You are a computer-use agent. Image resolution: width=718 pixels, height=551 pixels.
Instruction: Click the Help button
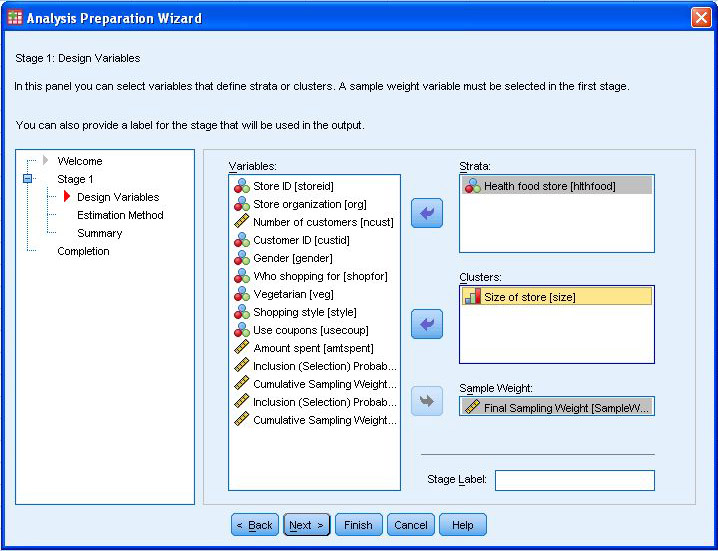point(462,525)
